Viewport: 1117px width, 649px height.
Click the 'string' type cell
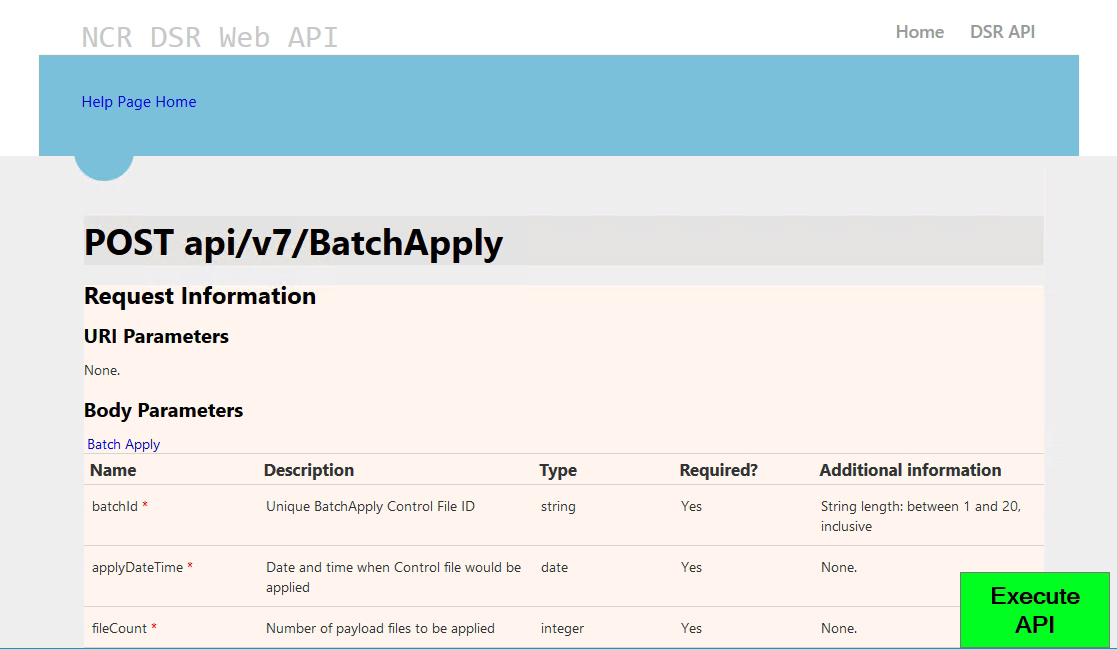[x=558, y=507]
